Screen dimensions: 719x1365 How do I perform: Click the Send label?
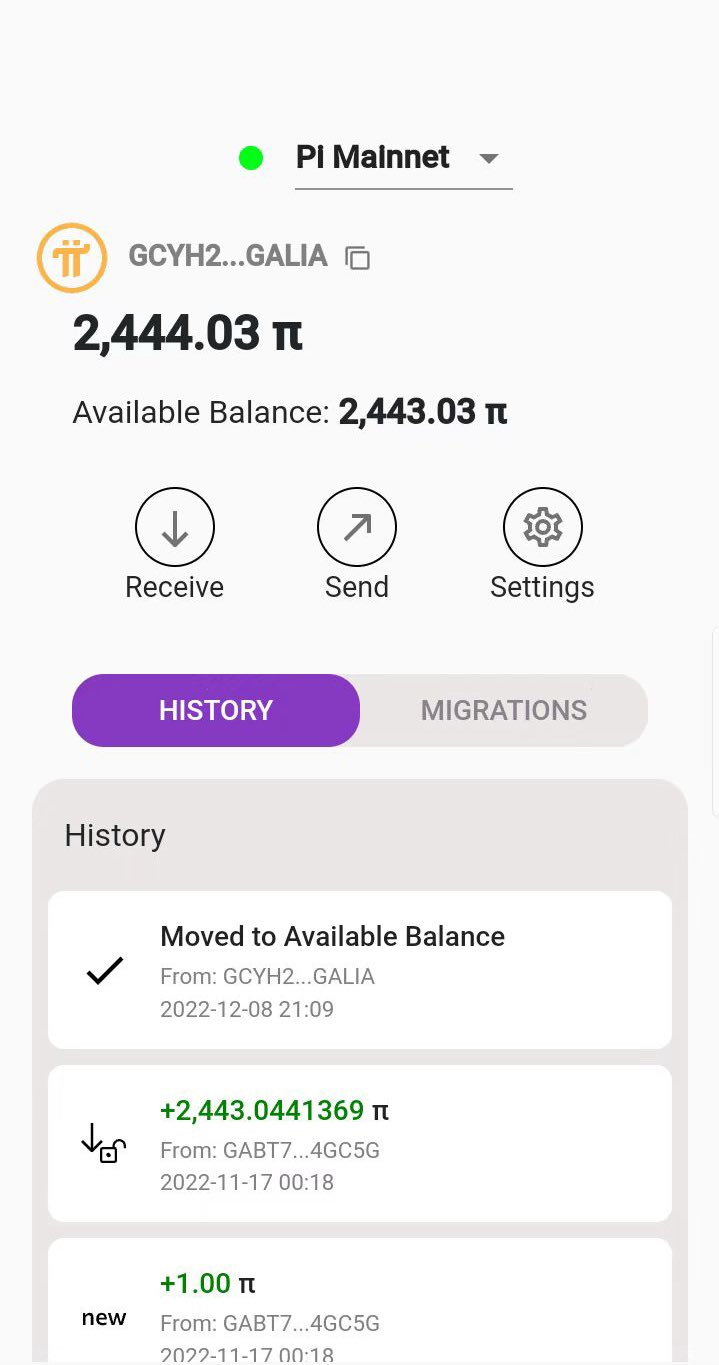357,587
